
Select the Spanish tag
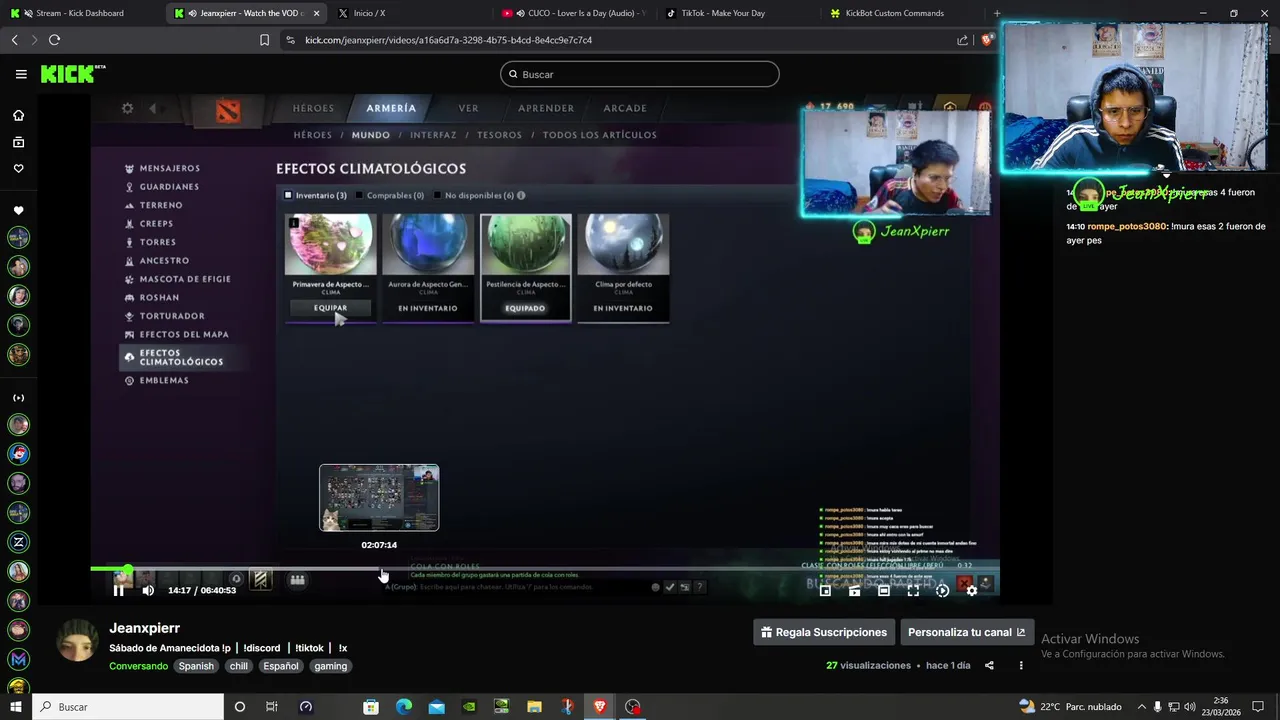pyautogui.click(x=196, y=666)
